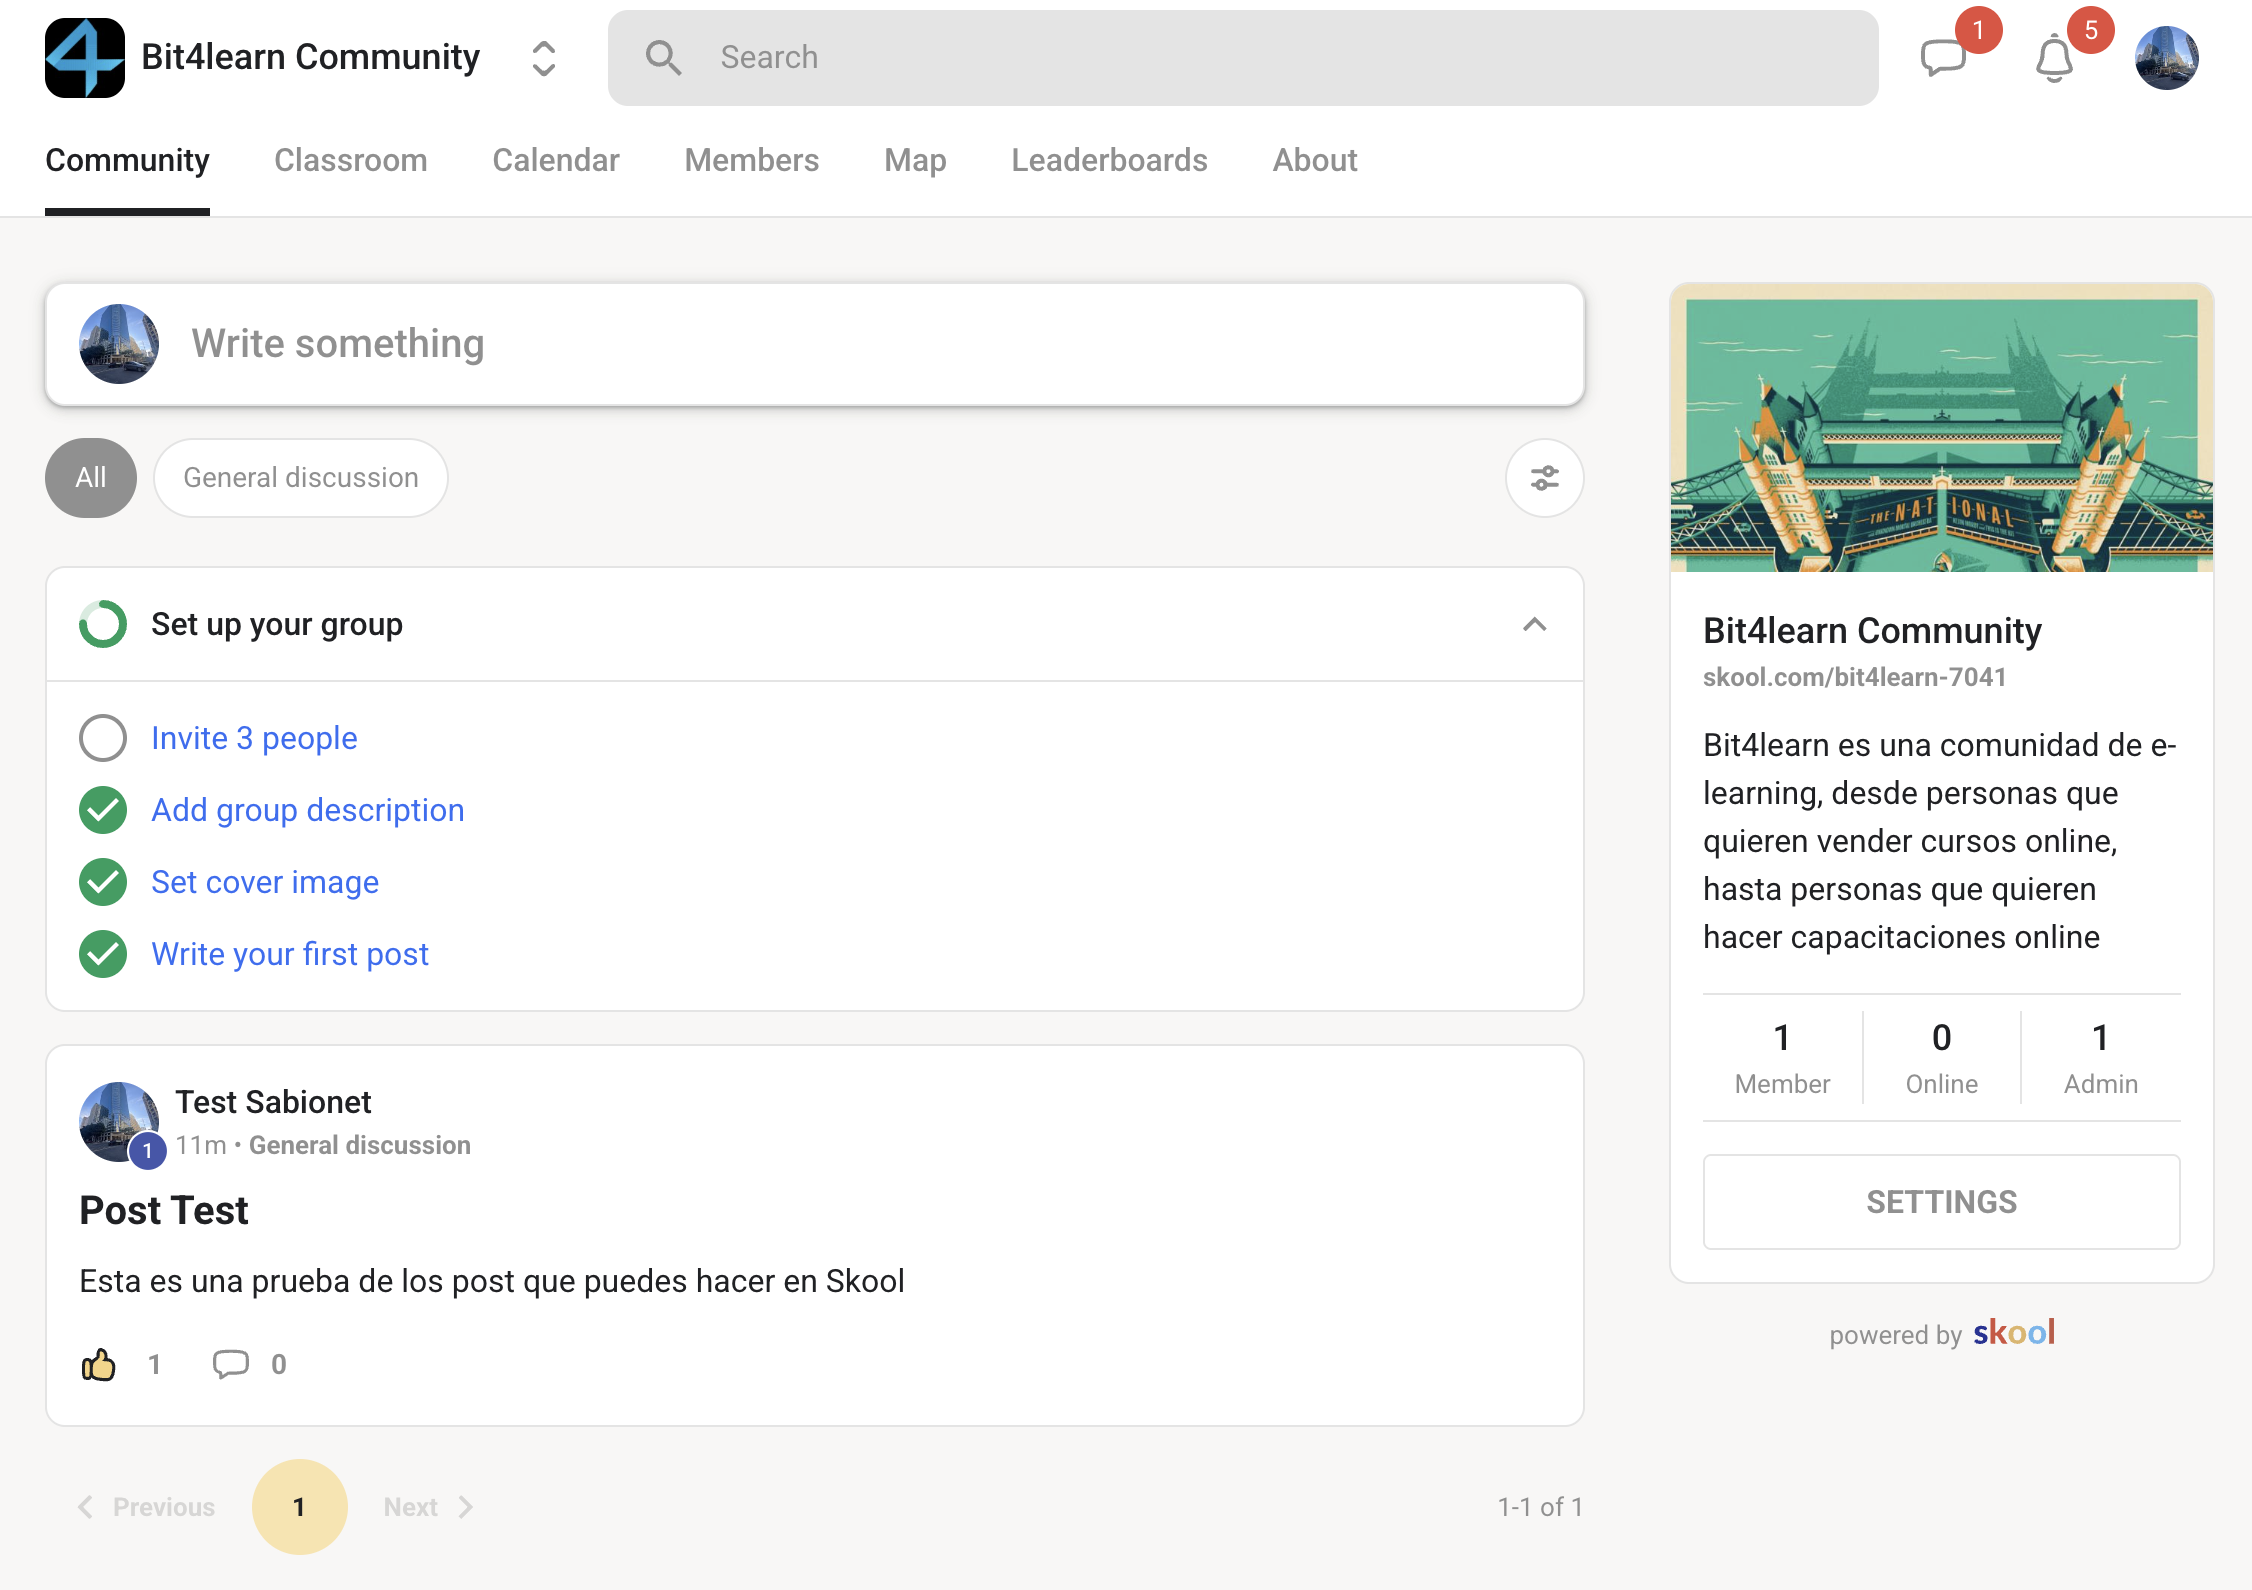Click the green check beside Add group description
2252x1590 pixels.
click(x=103, y=810)
